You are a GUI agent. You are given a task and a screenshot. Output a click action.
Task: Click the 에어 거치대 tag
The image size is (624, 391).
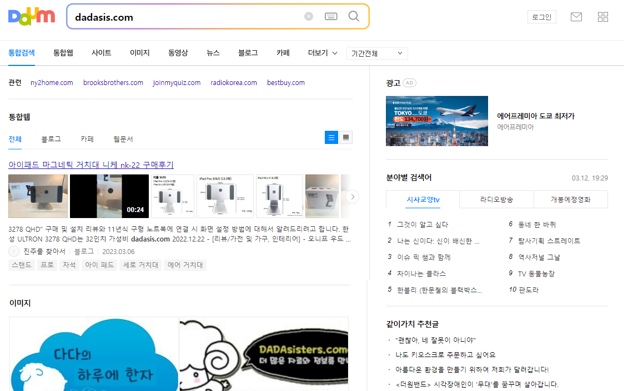click(x=185, y=265)
